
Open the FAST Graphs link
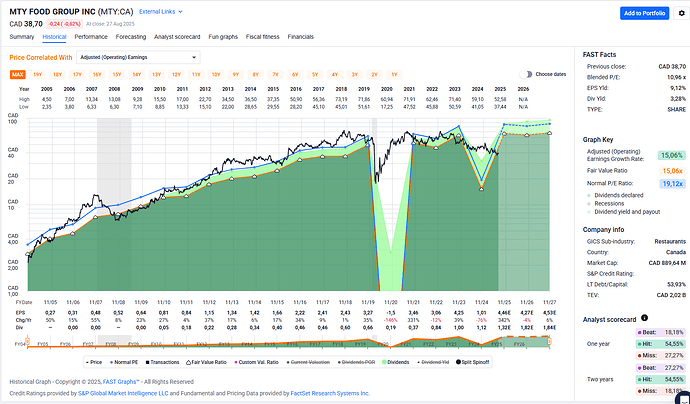(121, 382)
